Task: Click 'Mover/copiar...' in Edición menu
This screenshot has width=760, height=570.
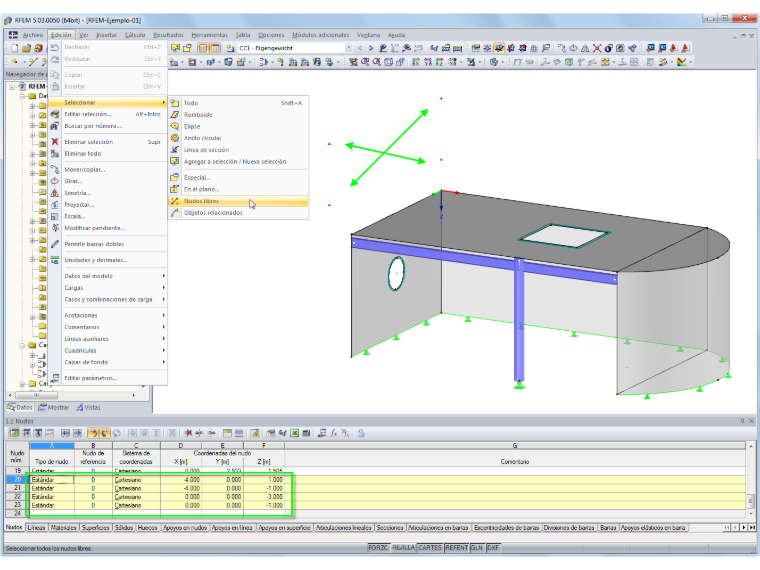Action: click(x=108, y=170)
